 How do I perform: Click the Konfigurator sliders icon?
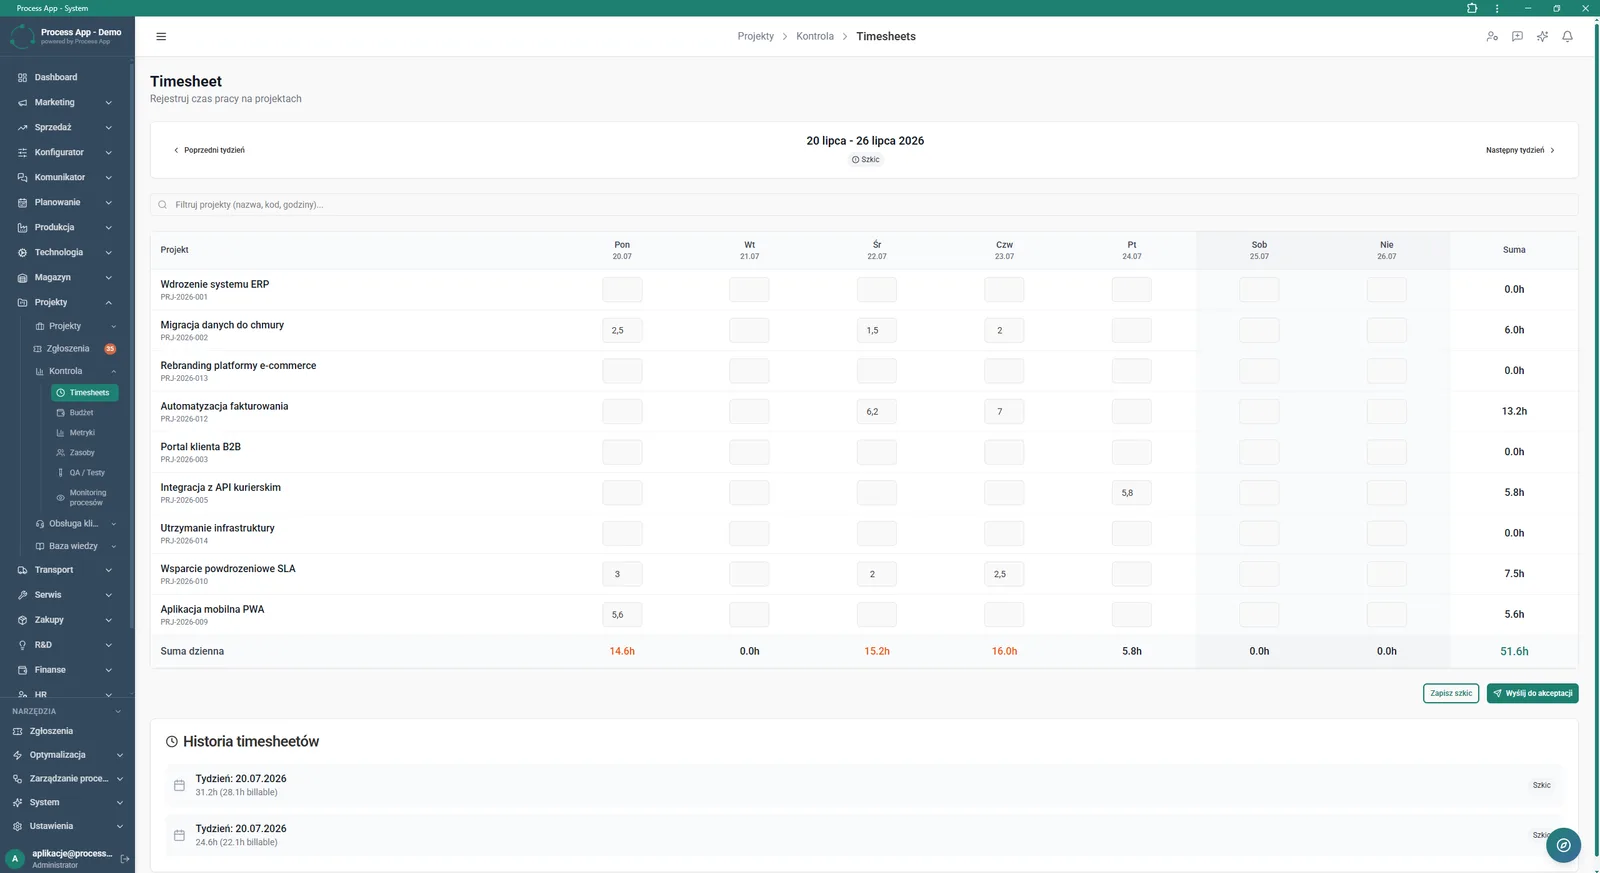pos(22,152)
